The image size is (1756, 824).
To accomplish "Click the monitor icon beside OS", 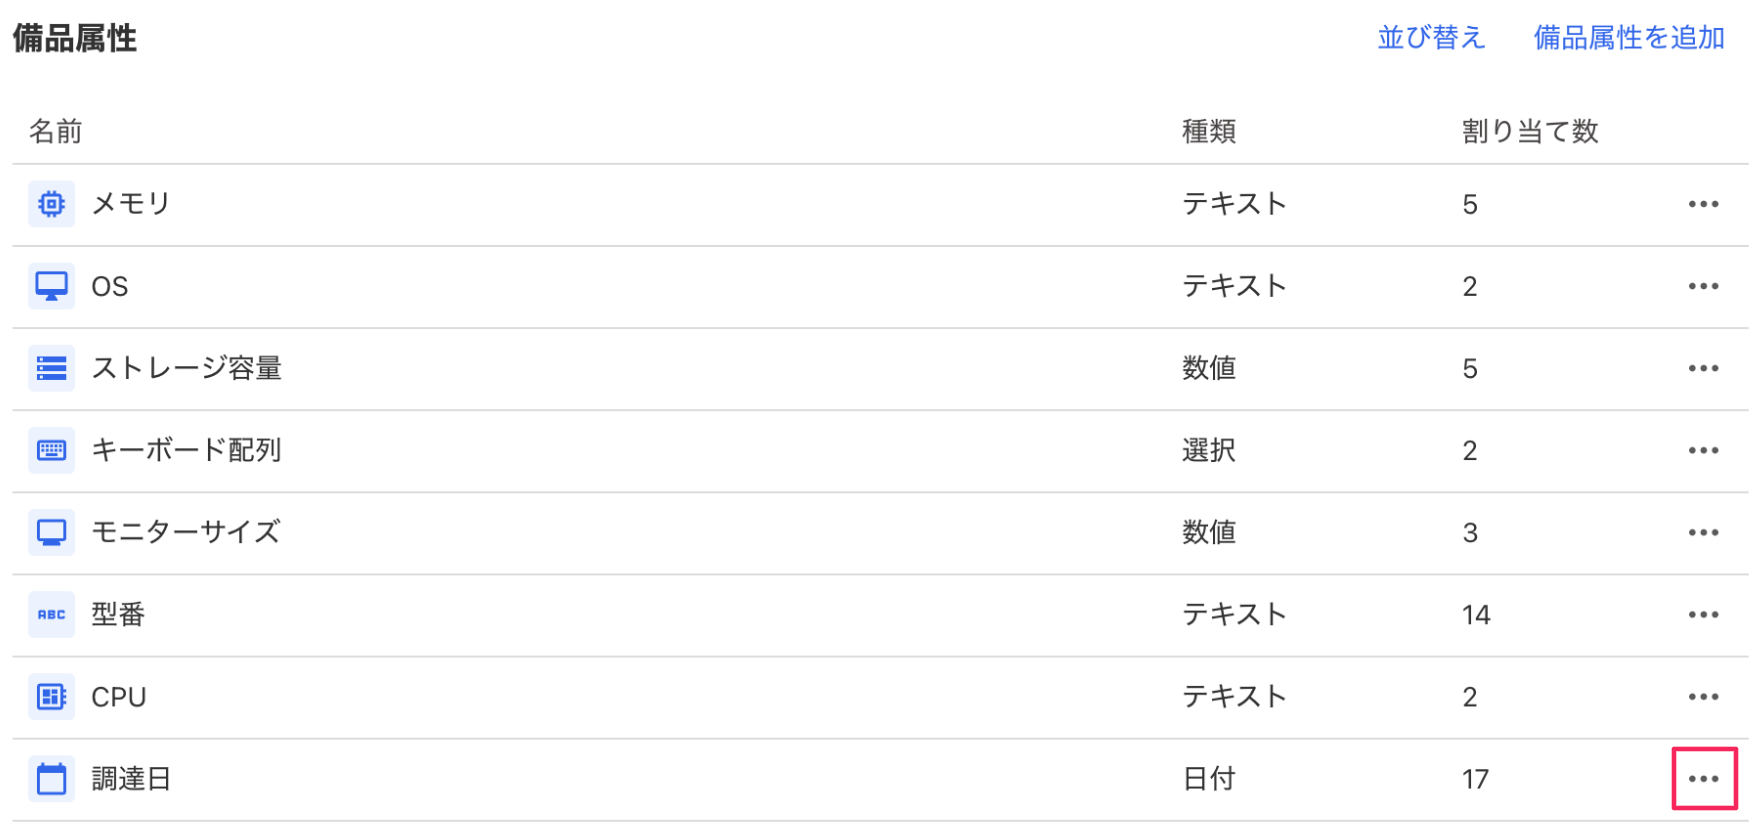I will tap(51, 286).
